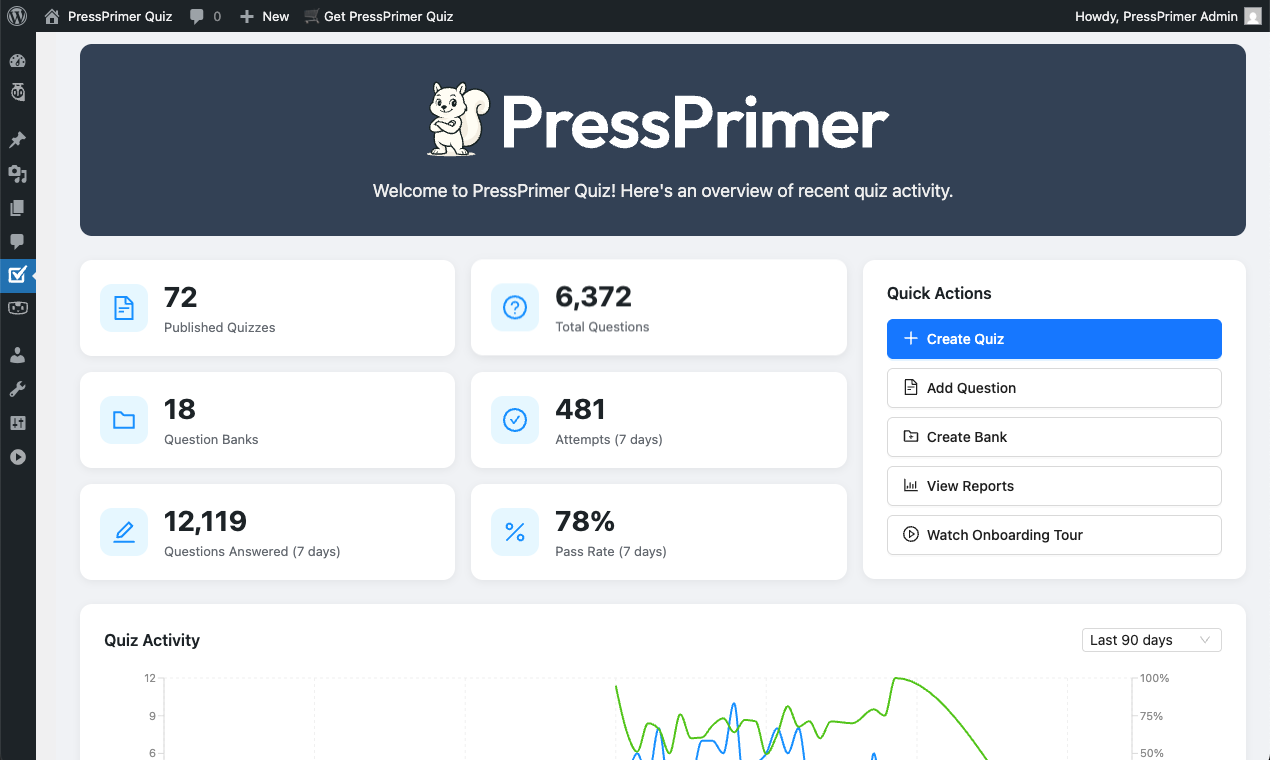This screenshot has width=1270, height=760.
Task: Click the Create Quiz button
Action: (x=1053, y=339)
